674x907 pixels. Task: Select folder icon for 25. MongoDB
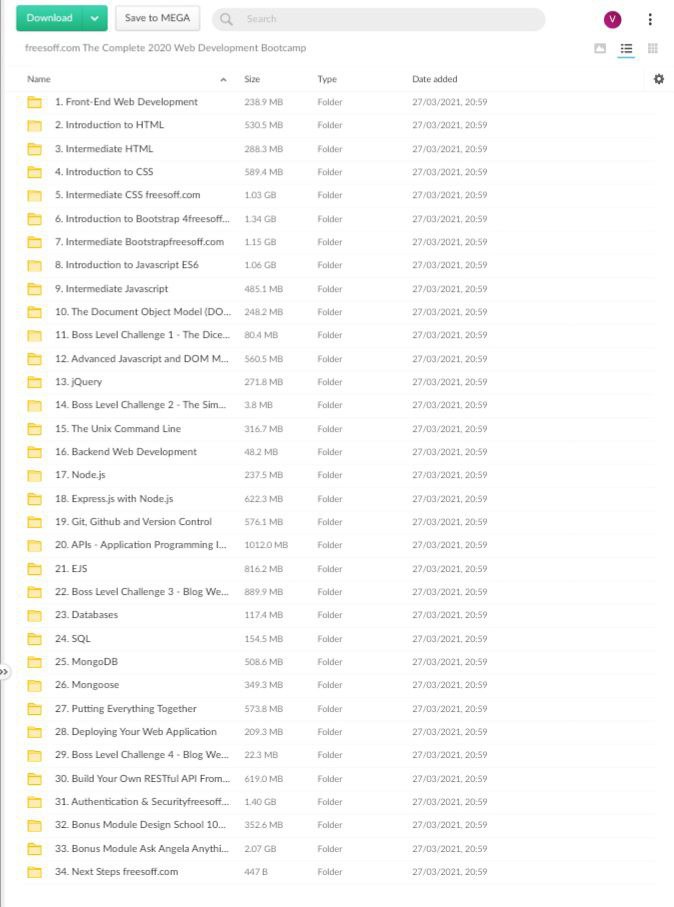35,662
